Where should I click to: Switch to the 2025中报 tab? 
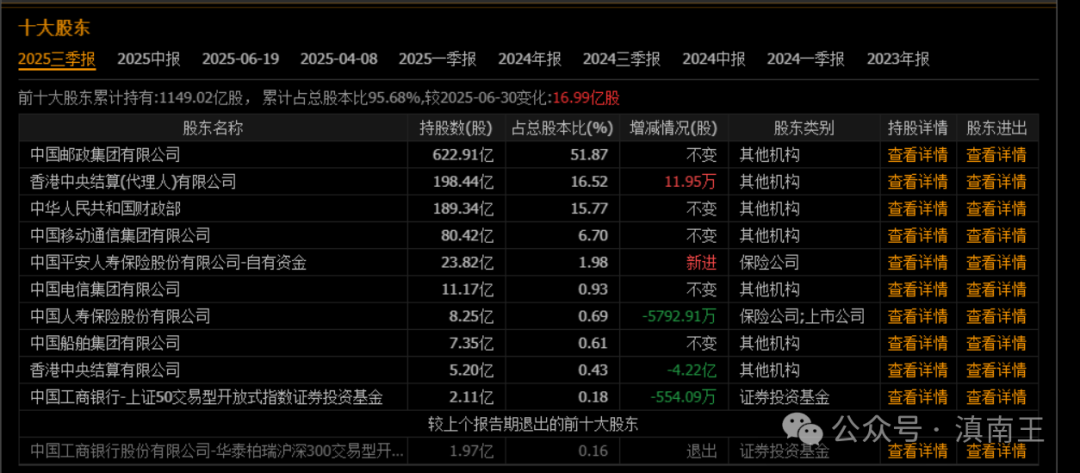click(x=149, y=59)
